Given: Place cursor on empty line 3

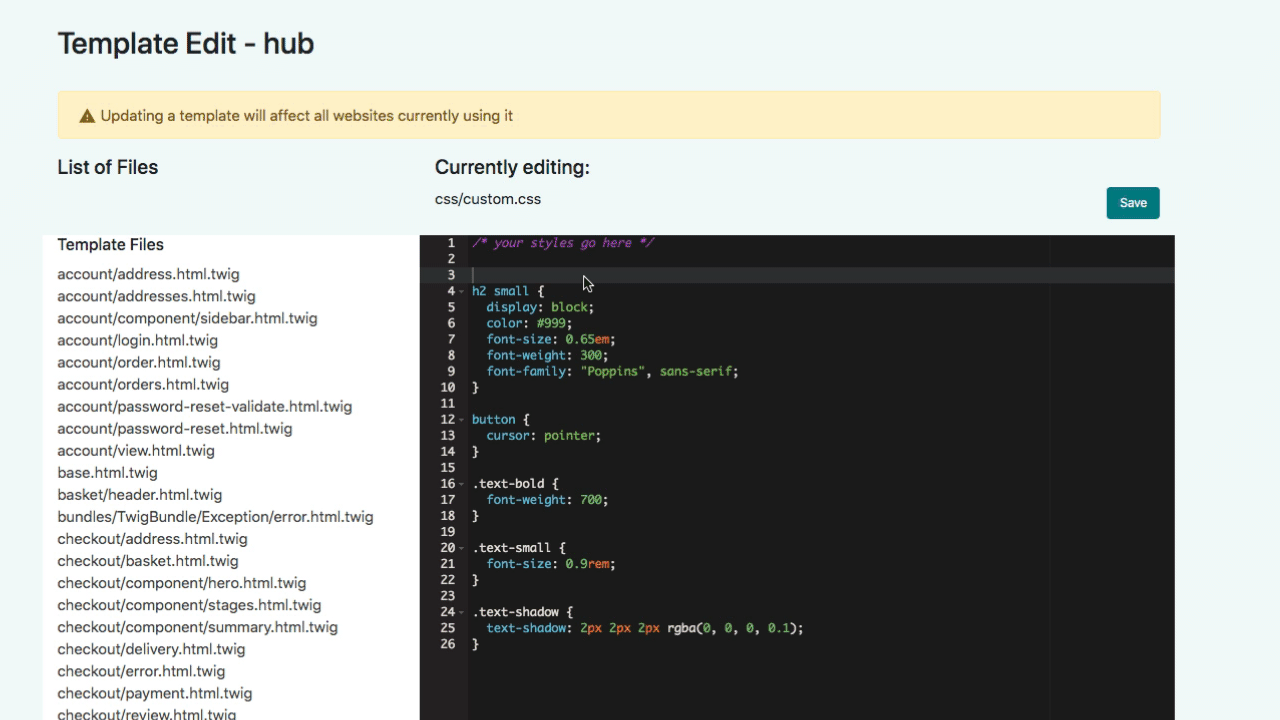Looking at the screenshot, I should (820, 275).
